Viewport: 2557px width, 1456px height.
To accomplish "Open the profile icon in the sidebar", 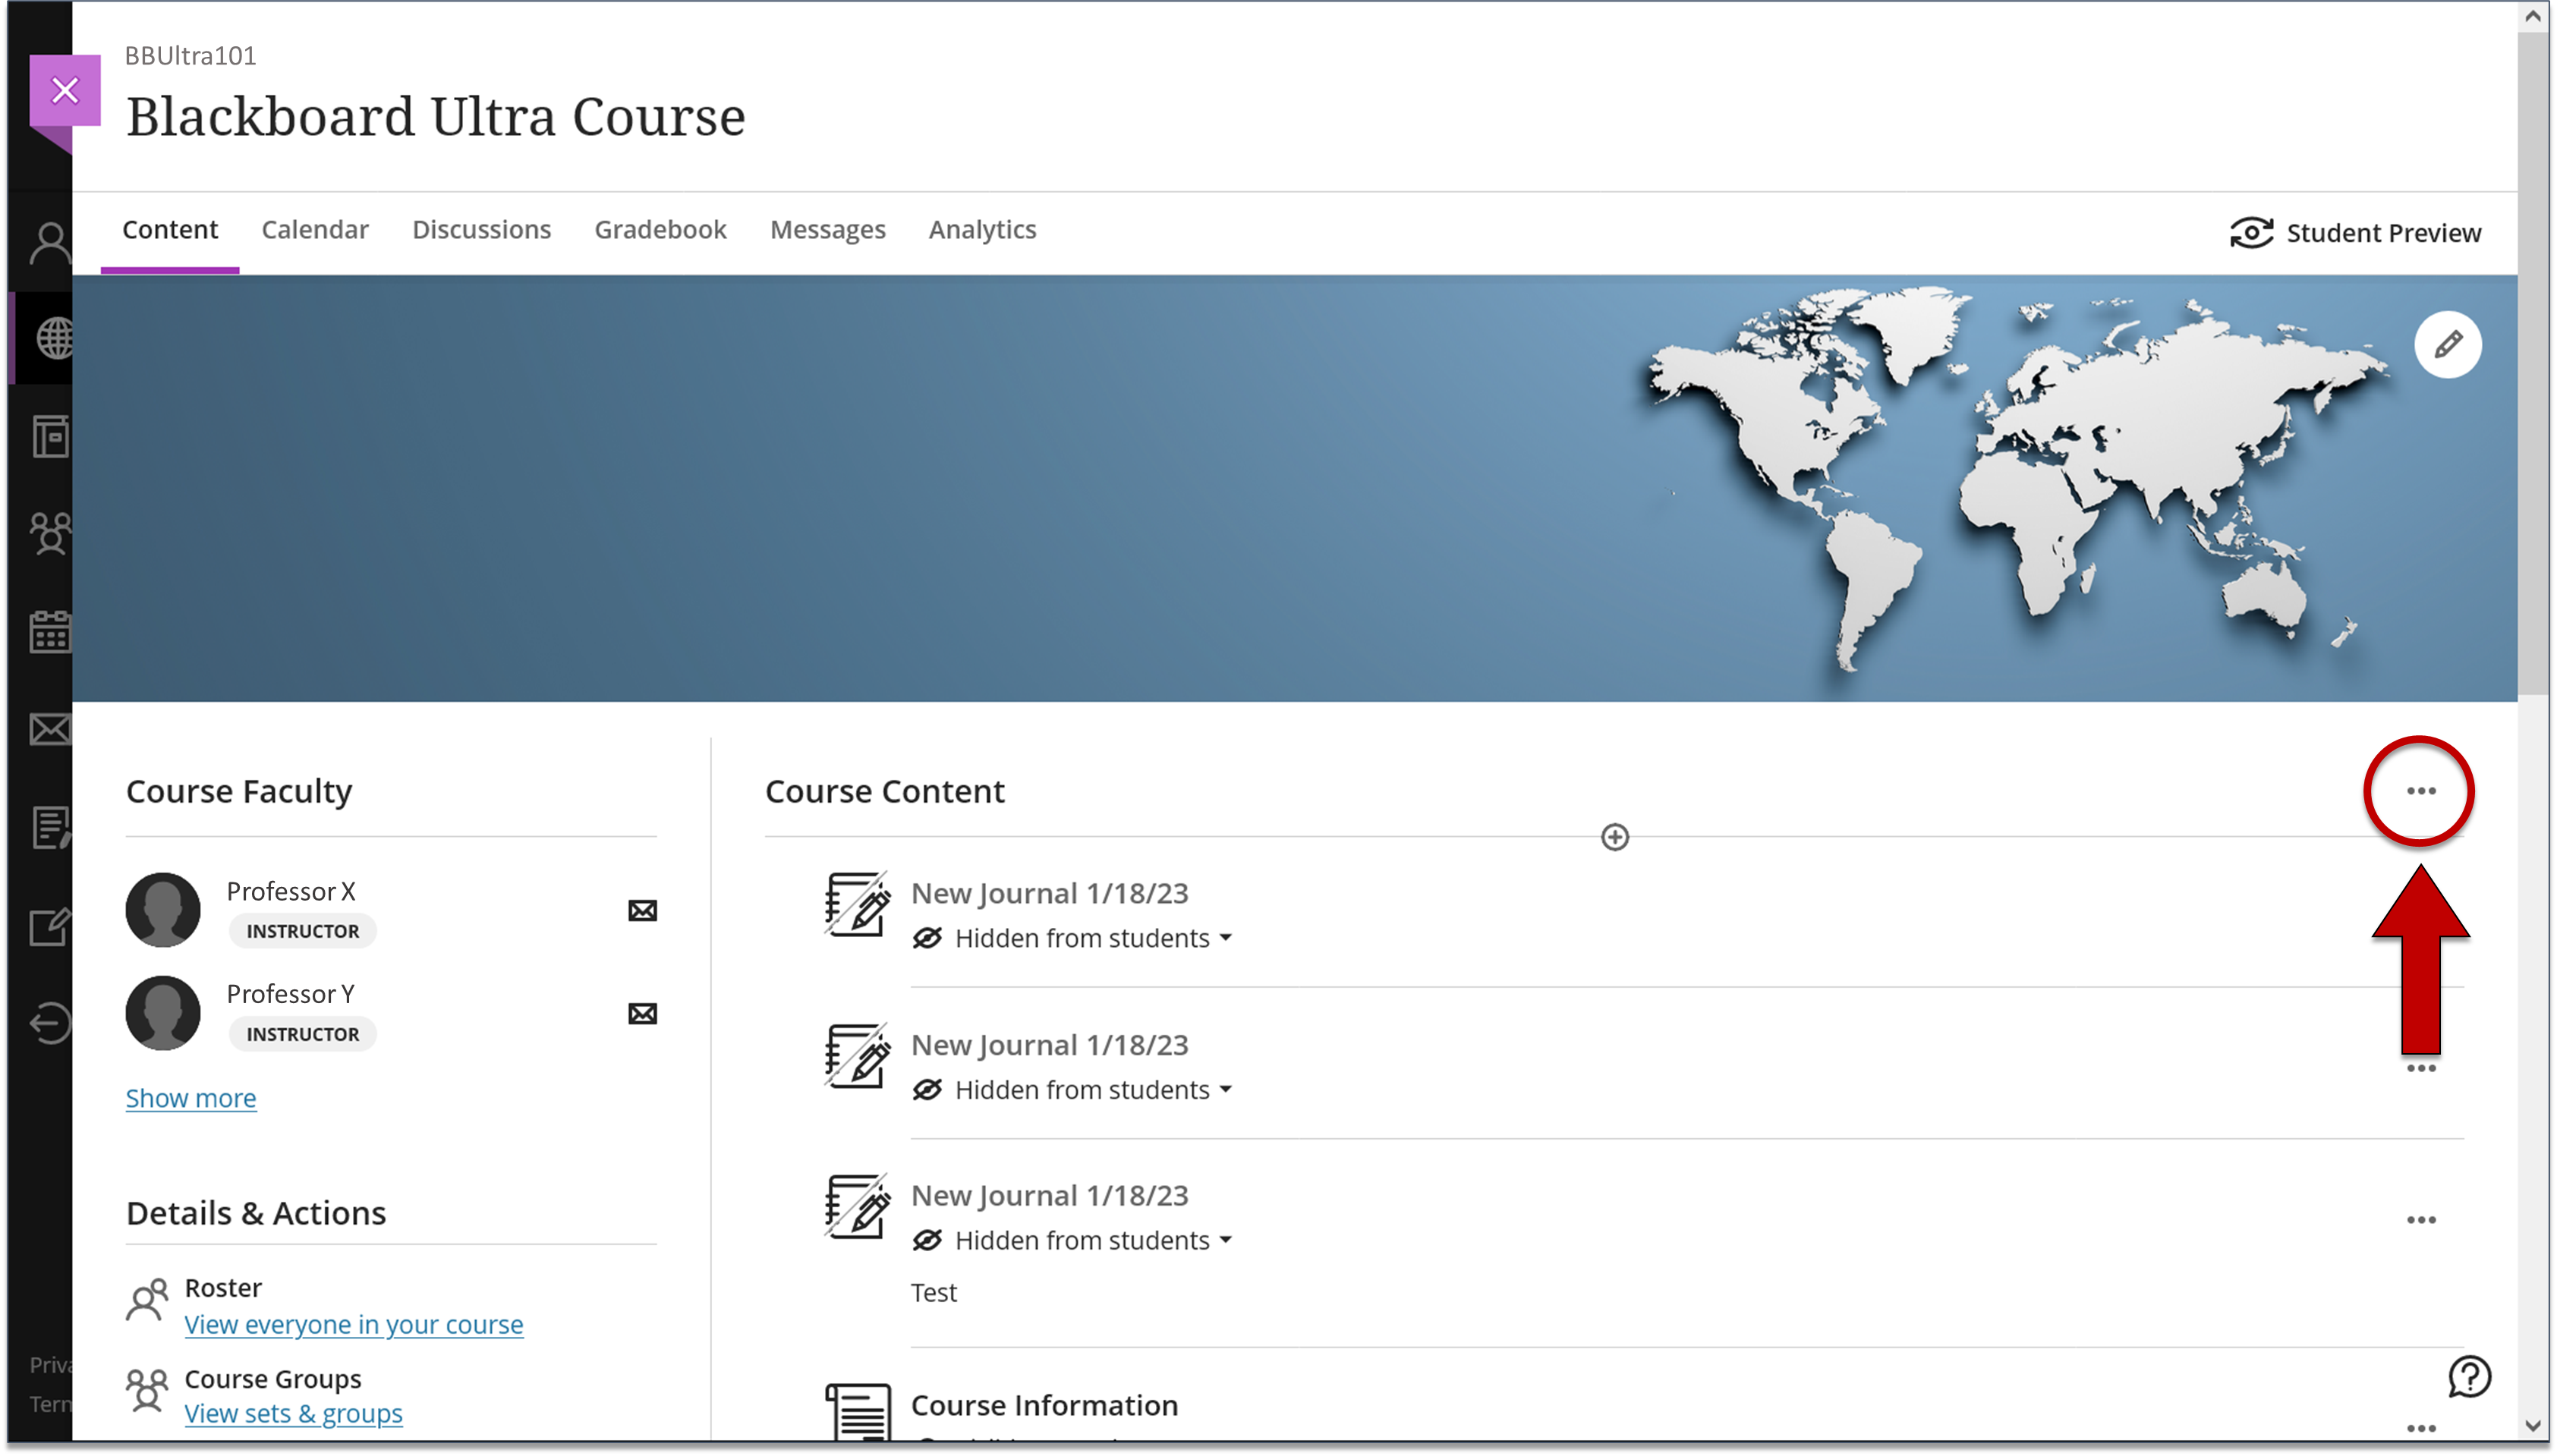I will coord(50,243).
